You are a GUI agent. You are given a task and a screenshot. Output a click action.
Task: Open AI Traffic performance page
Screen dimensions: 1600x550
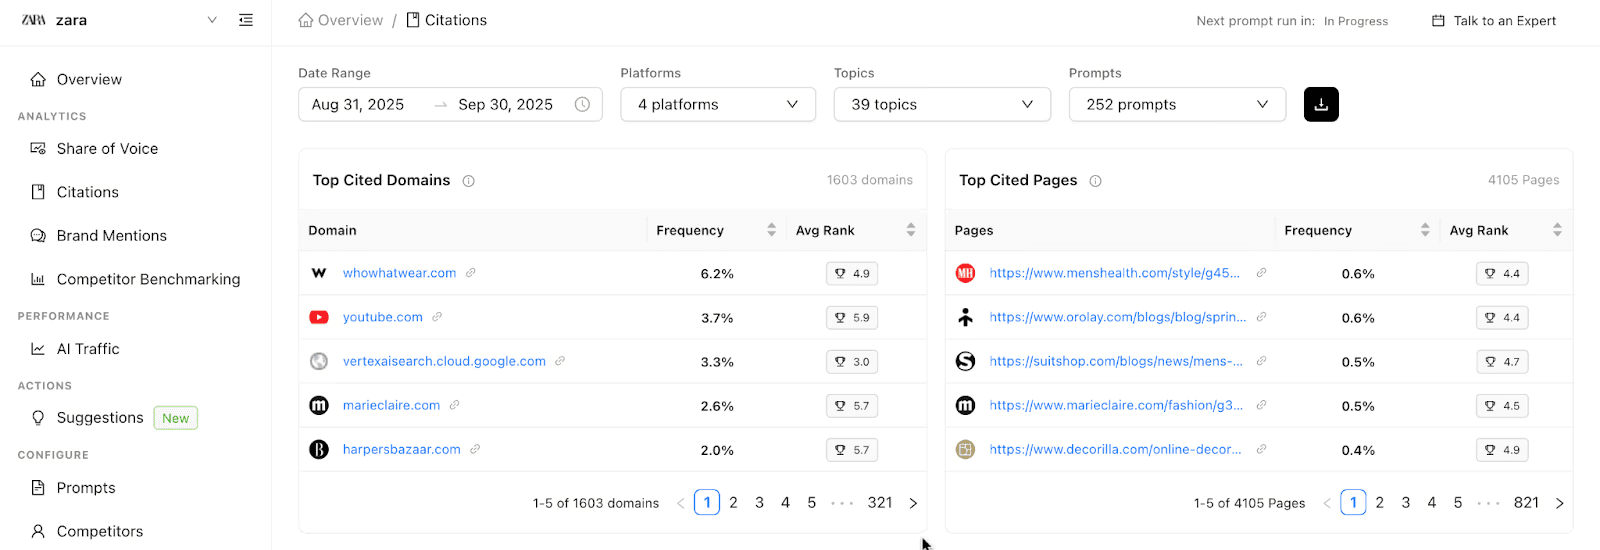pos(88,348)
